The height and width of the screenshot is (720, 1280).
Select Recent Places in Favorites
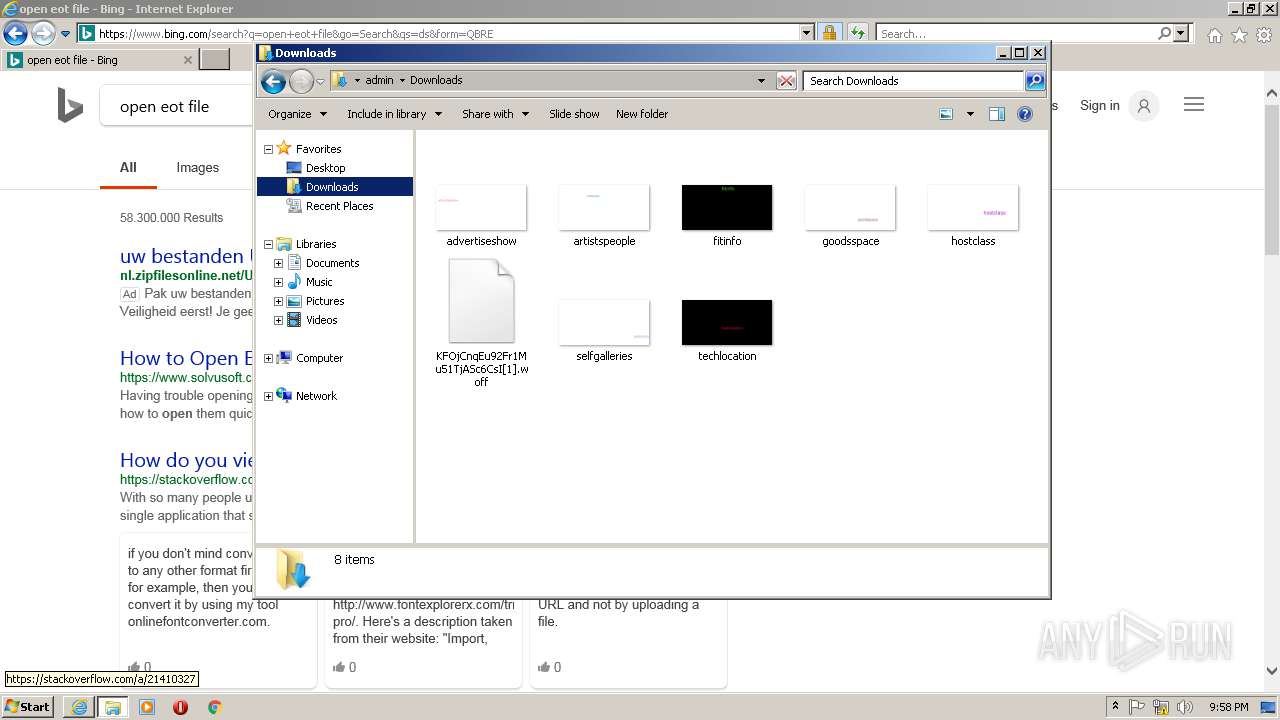coord(339,206)
